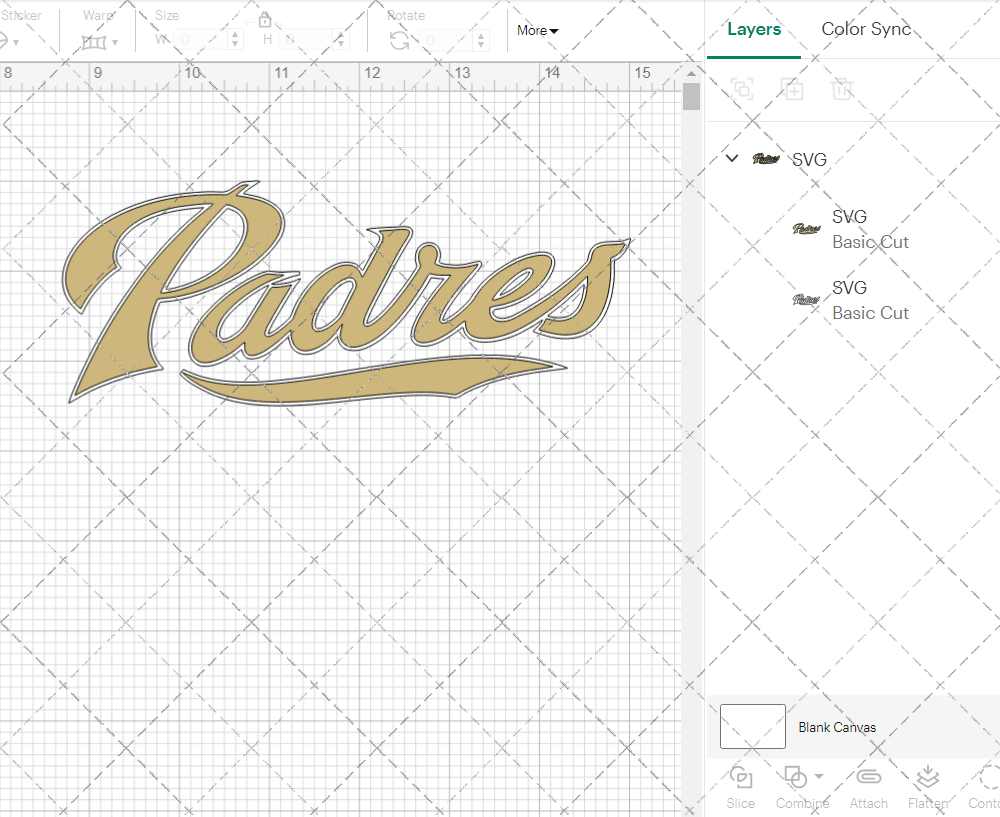This screenshot has height=817, width=1000.
Task: Click the Delete layer trash icon
Action: (x=842, y=89)
